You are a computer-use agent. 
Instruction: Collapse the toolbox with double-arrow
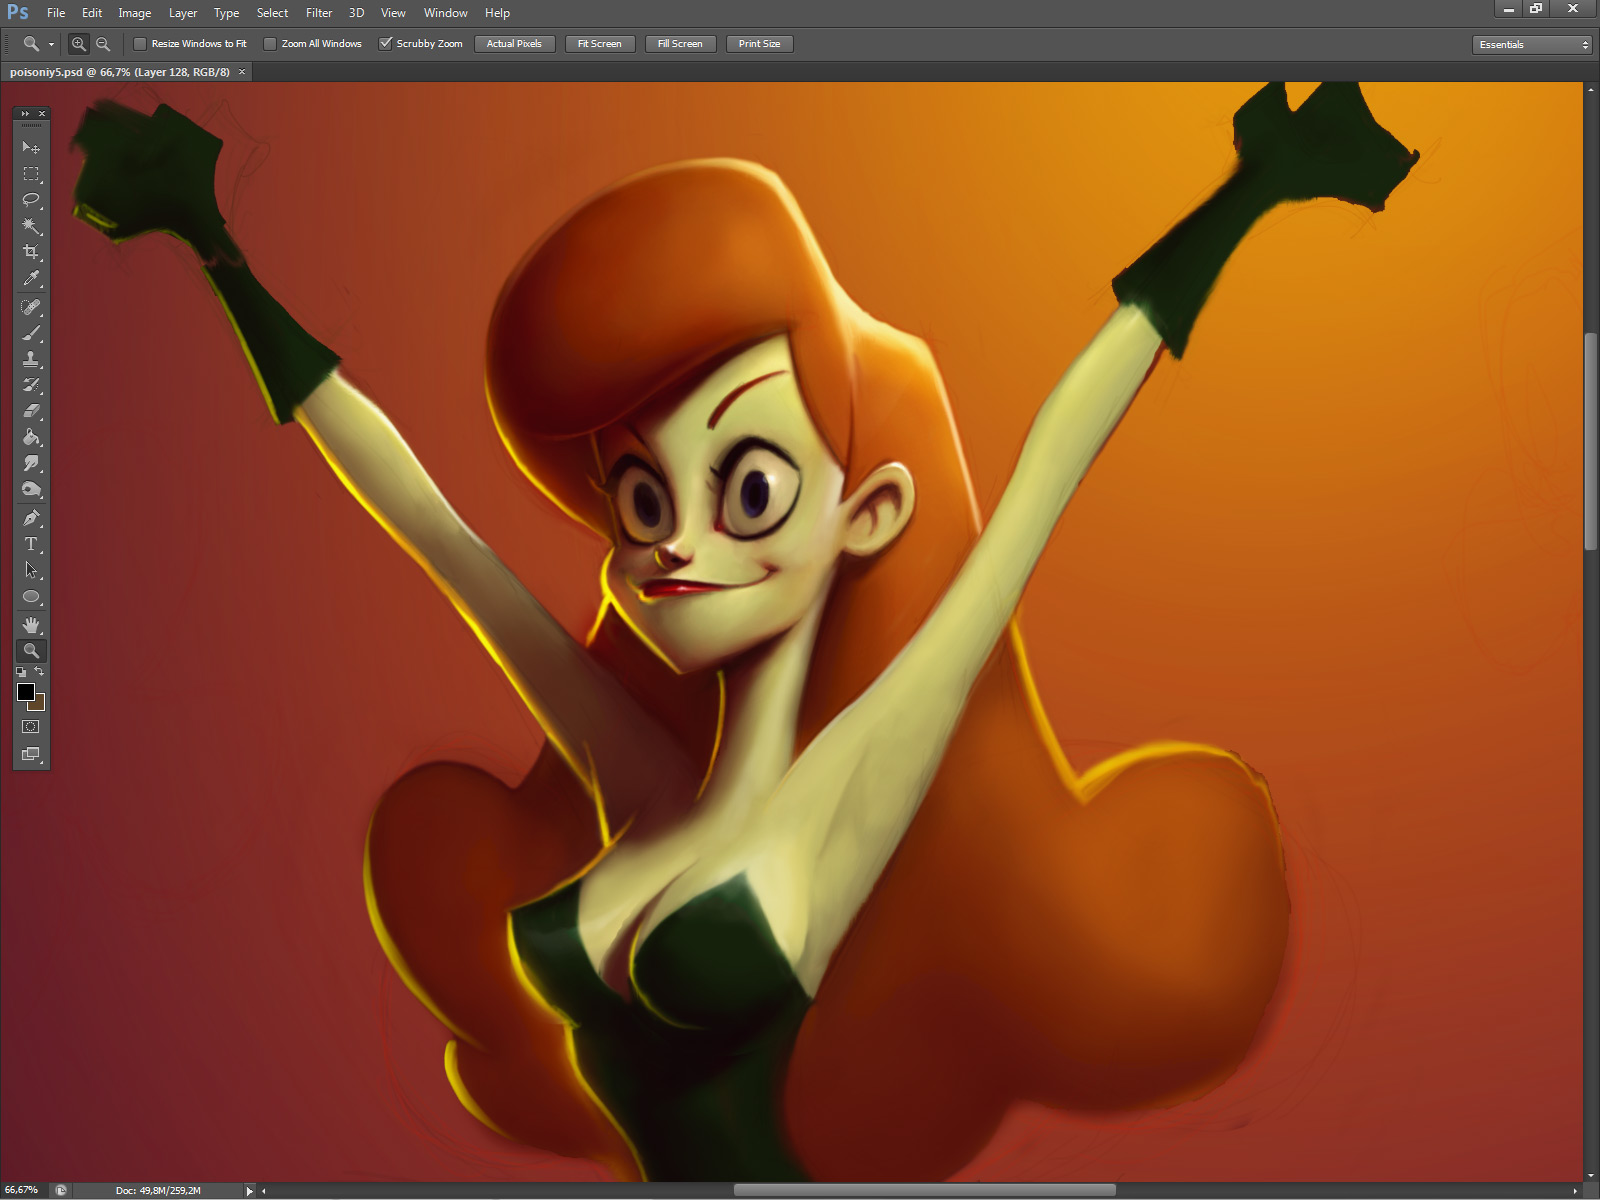pyautogui.click(x=25, y=114)
